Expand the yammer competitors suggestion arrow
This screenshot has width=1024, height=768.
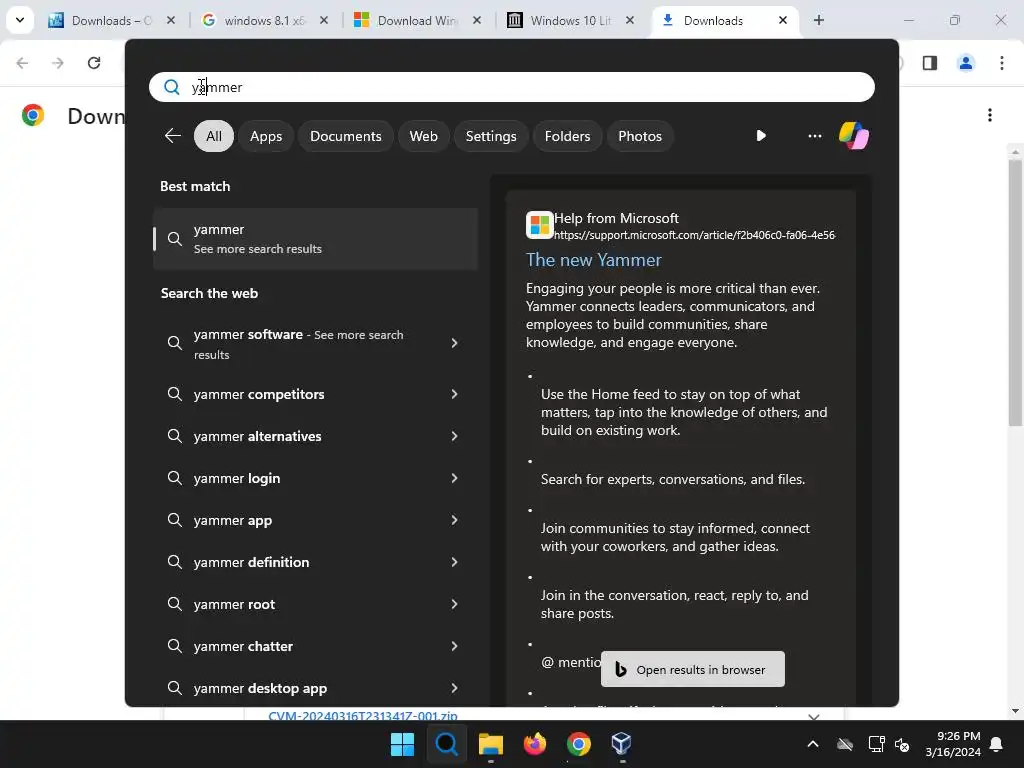455,394
